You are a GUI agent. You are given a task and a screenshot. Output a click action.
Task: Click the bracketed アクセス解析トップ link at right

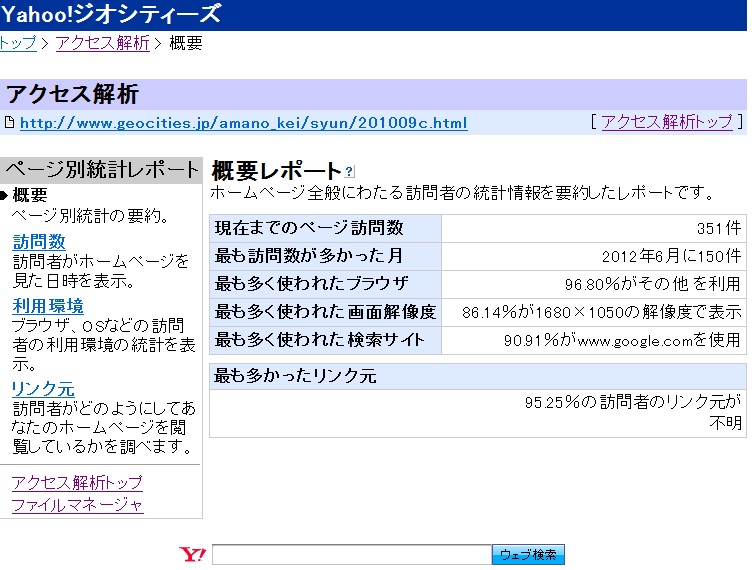tap(667, 122)
